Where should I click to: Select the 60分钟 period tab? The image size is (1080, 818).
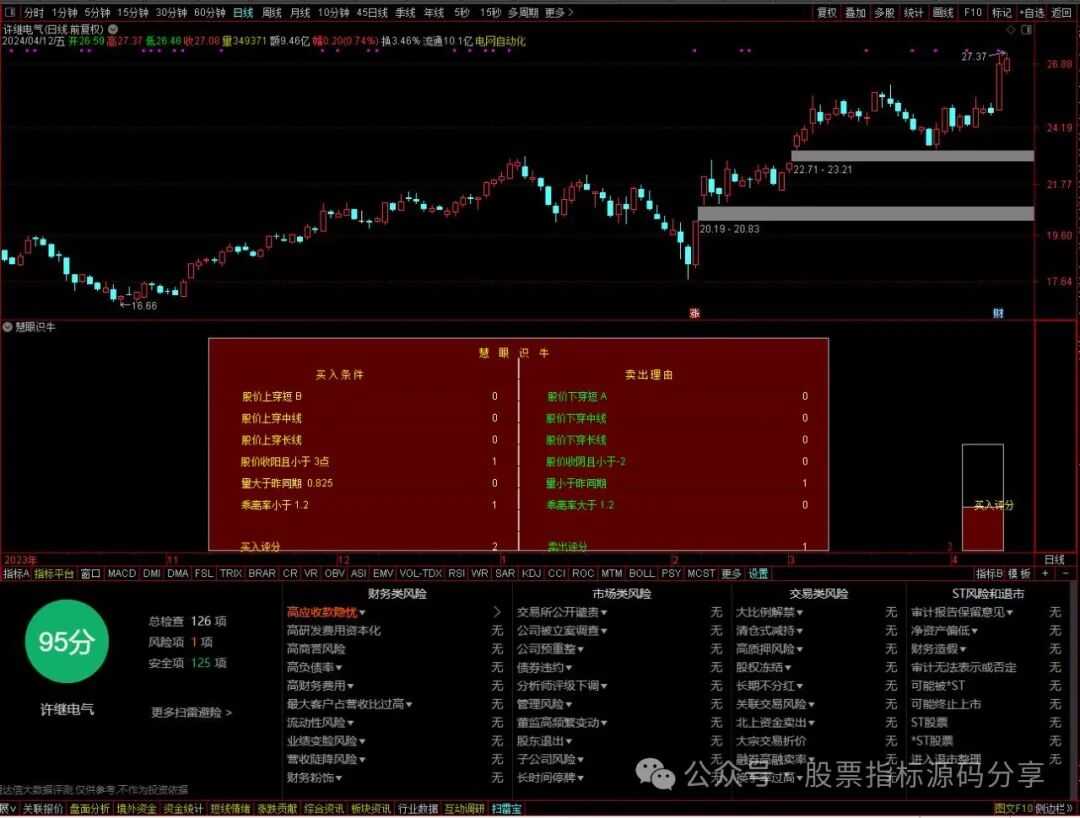(209, 12)
